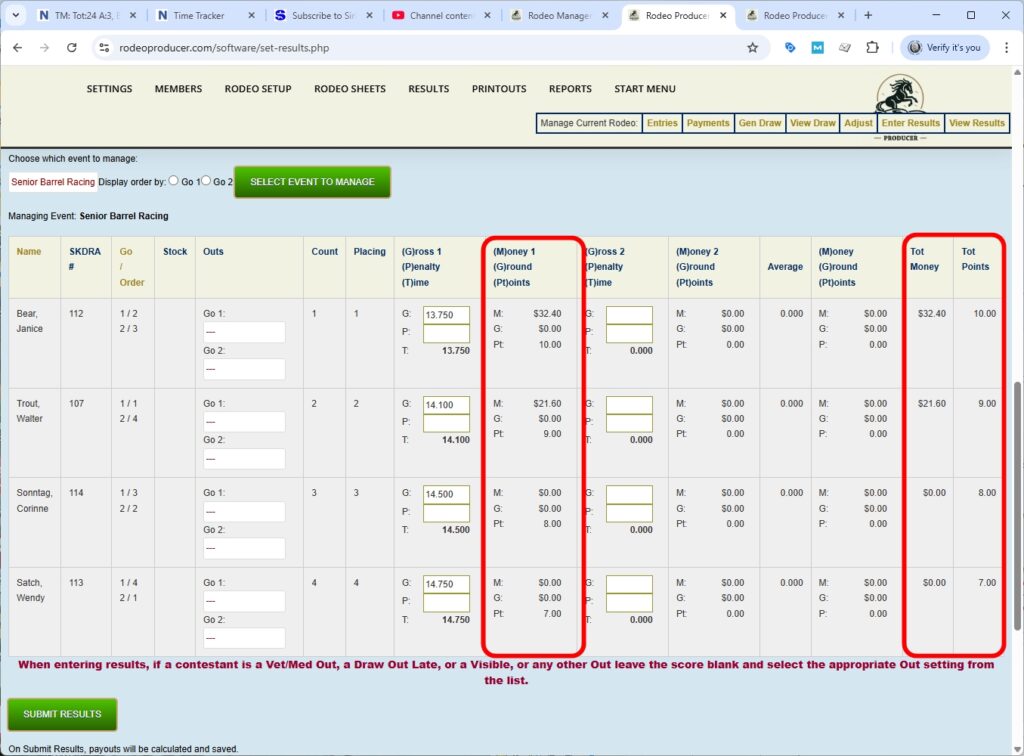Screen dimensions: 1024x756
Task: Bookmark this page with the star icon
Action: pos(752,47)
